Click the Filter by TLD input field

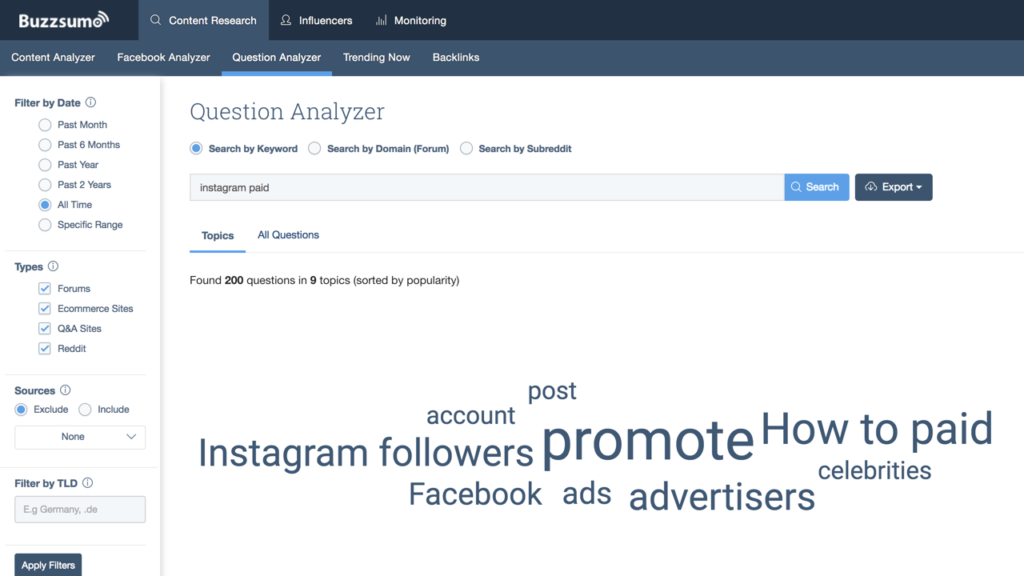80,509
